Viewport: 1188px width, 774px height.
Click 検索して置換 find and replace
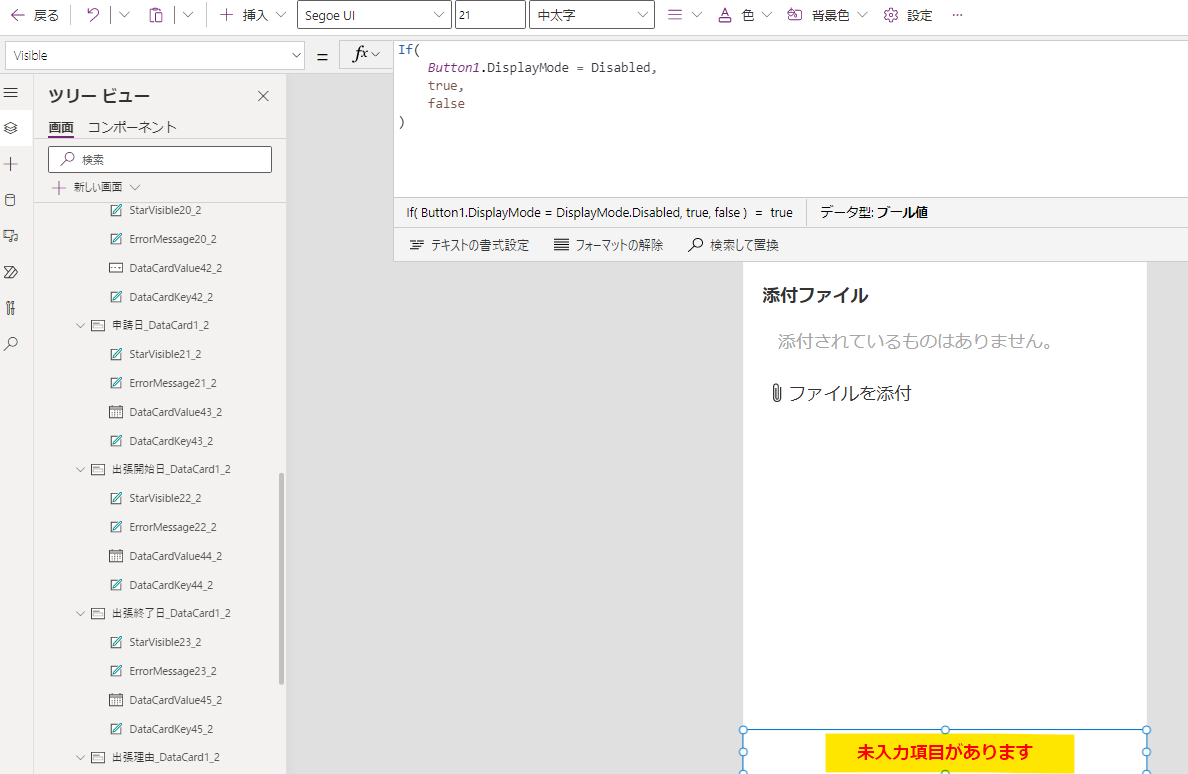[733, 245]
